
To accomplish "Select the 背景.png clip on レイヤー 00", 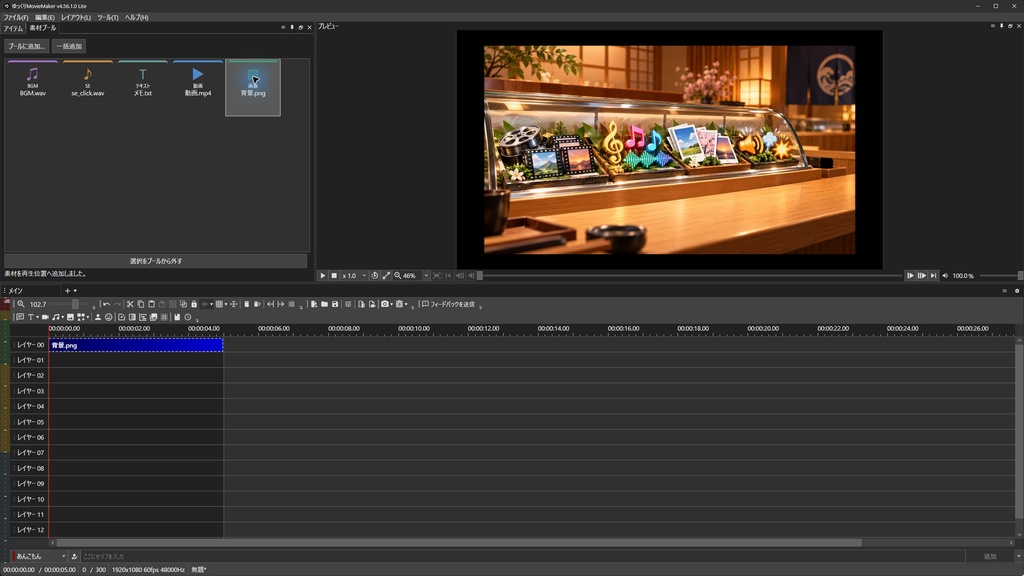I will [136, 345].
